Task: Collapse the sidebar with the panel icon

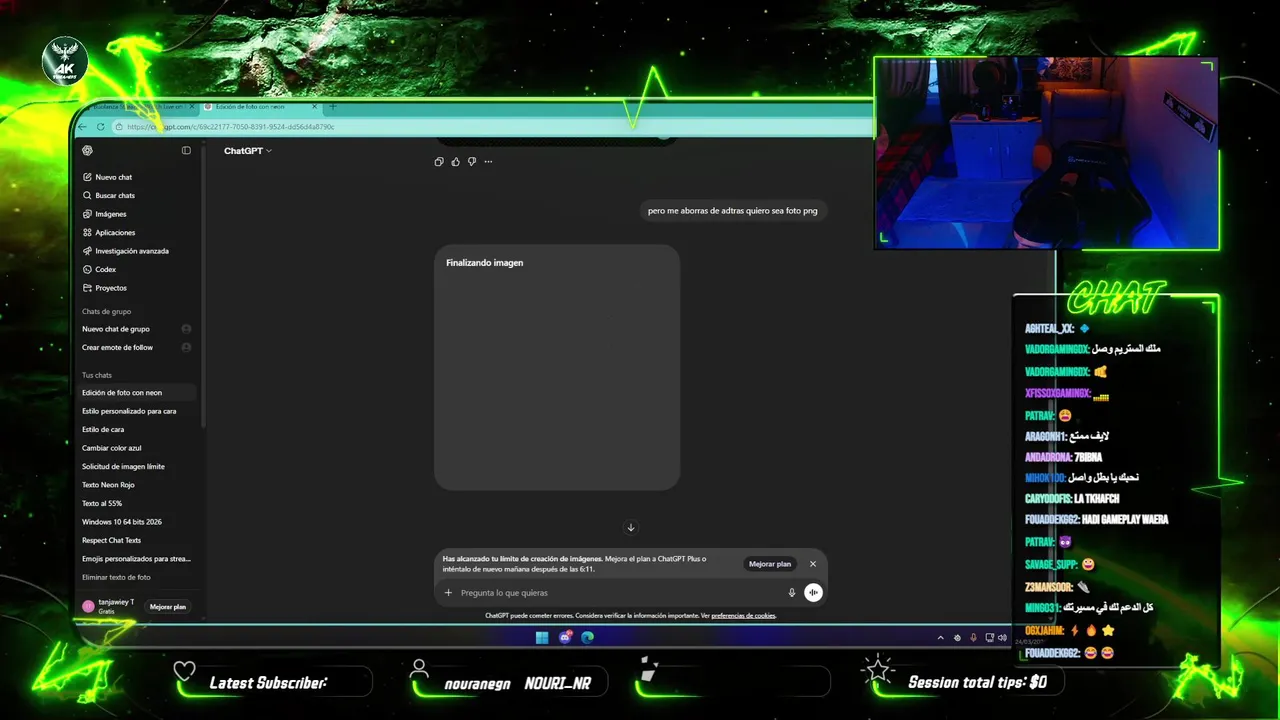Action: 186,151
